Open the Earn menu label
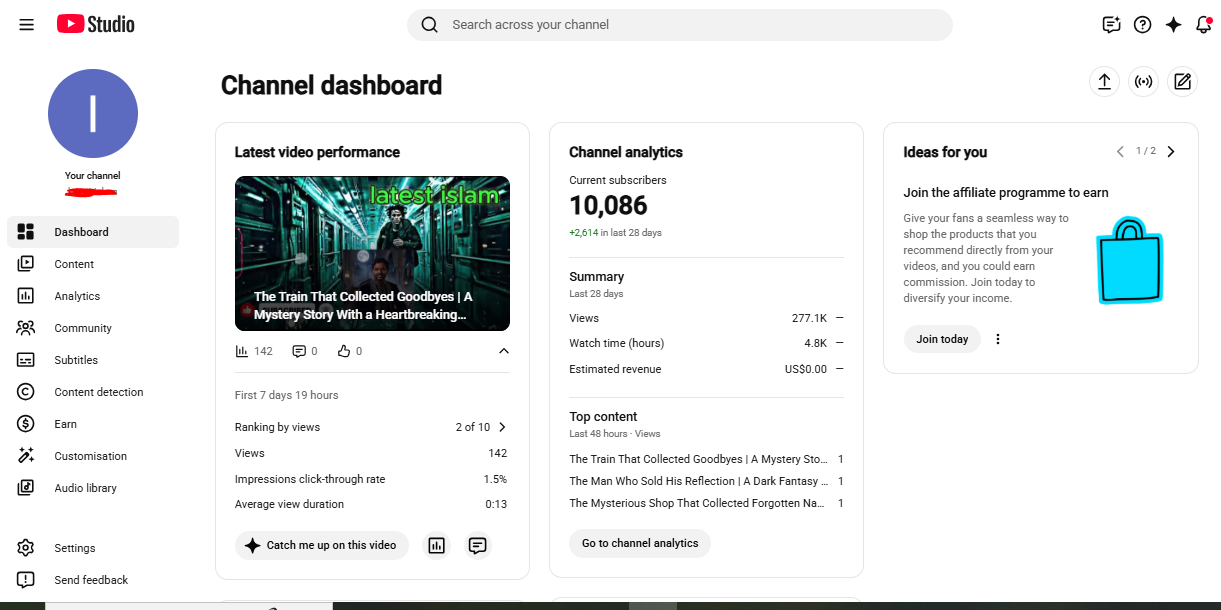 [65, 424]
